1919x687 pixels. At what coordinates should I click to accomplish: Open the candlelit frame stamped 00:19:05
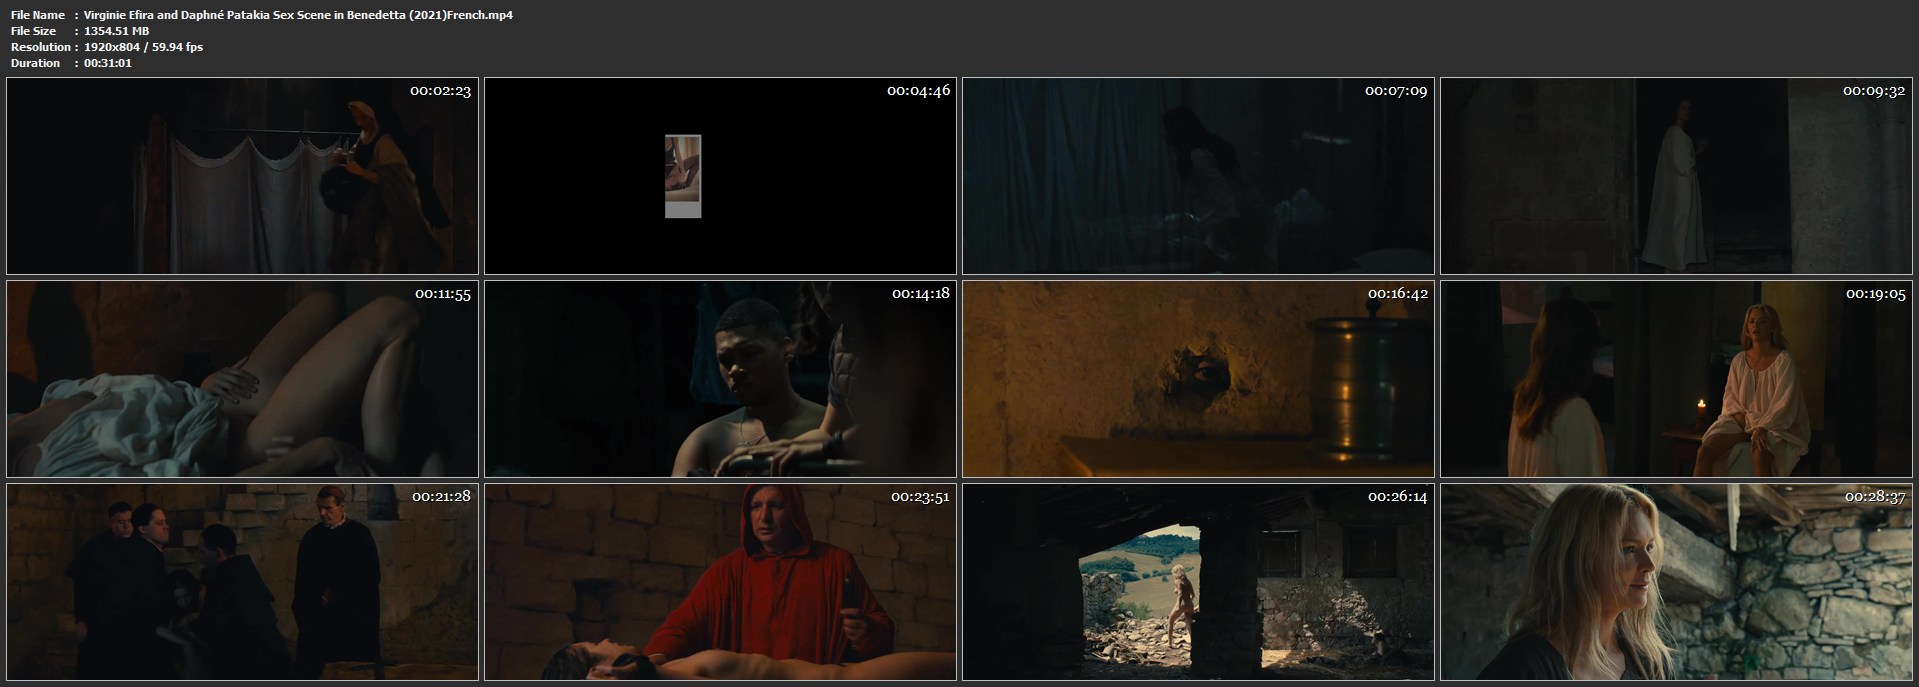[1676, 379]
